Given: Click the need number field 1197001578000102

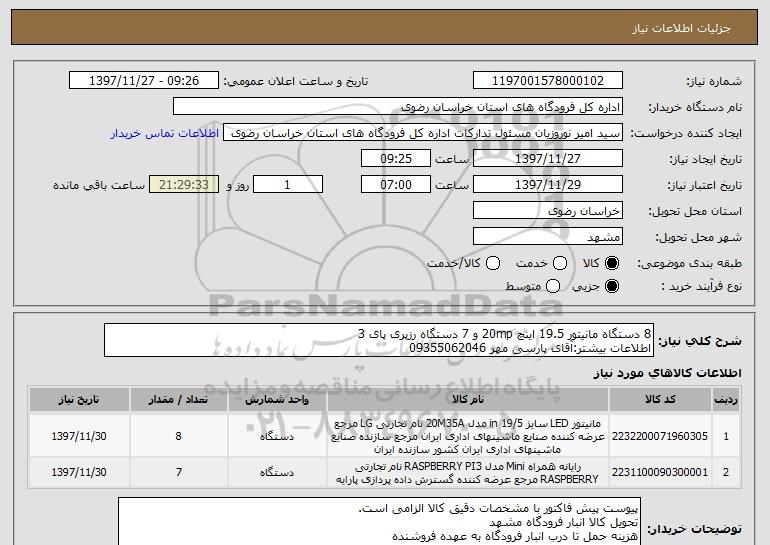Looking at the screenshot, I should tap(548, 81).
